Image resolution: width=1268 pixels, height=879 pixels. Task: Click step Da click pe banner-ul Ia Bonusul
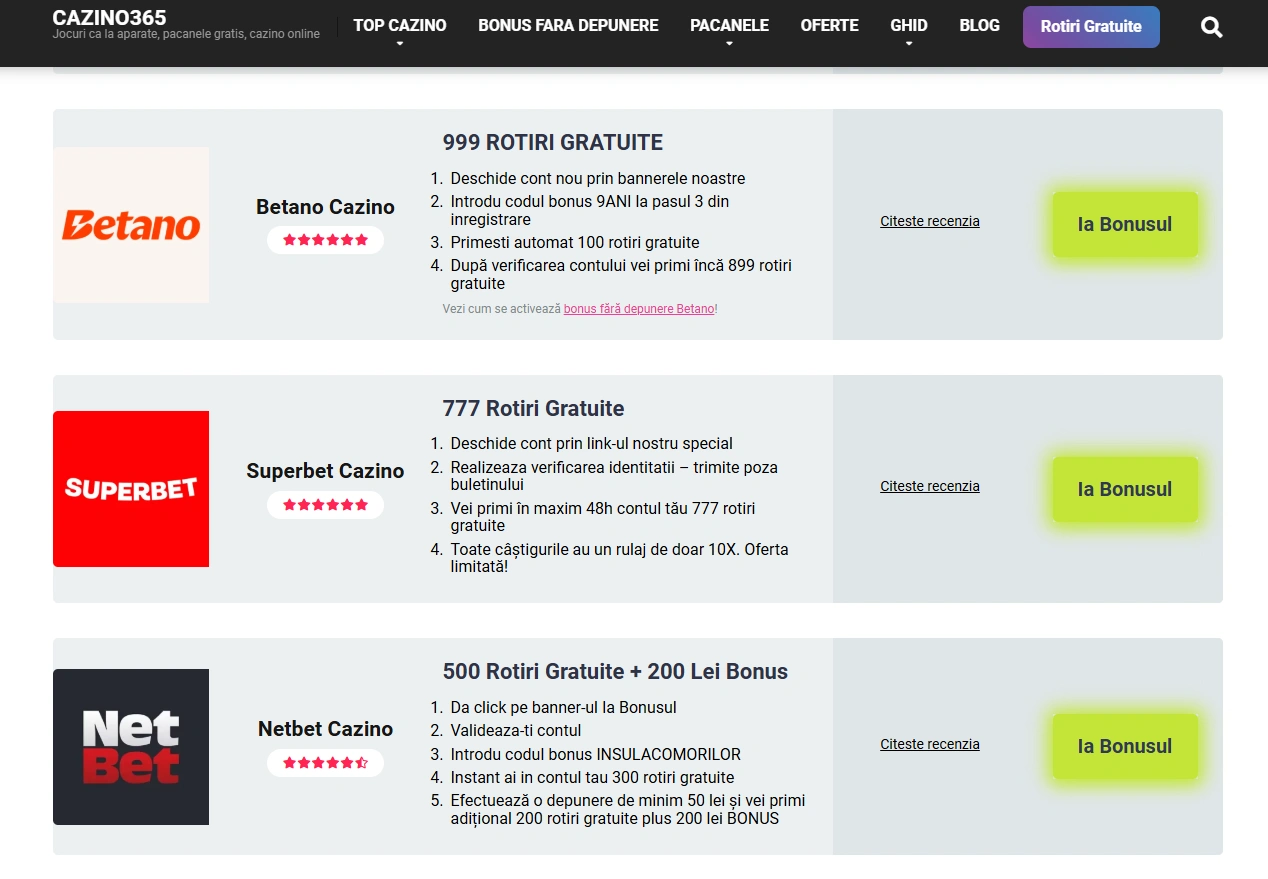coord(564,707)
